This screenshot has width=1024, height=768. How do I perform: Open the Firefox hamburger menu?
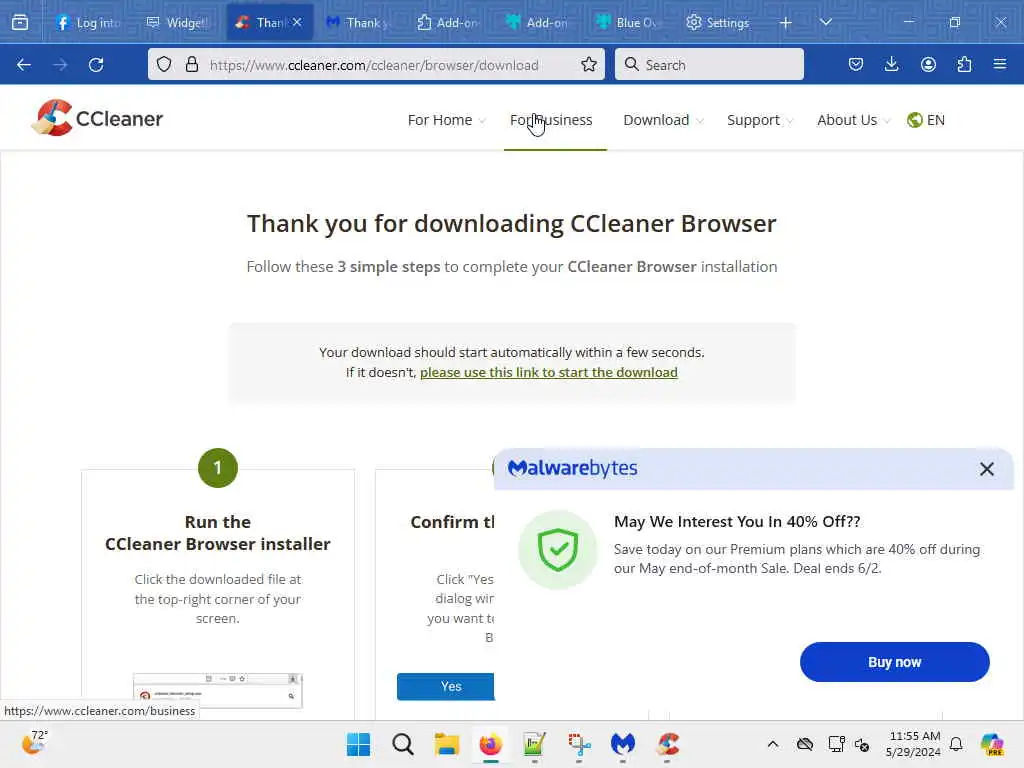[x=1000, y=64]
